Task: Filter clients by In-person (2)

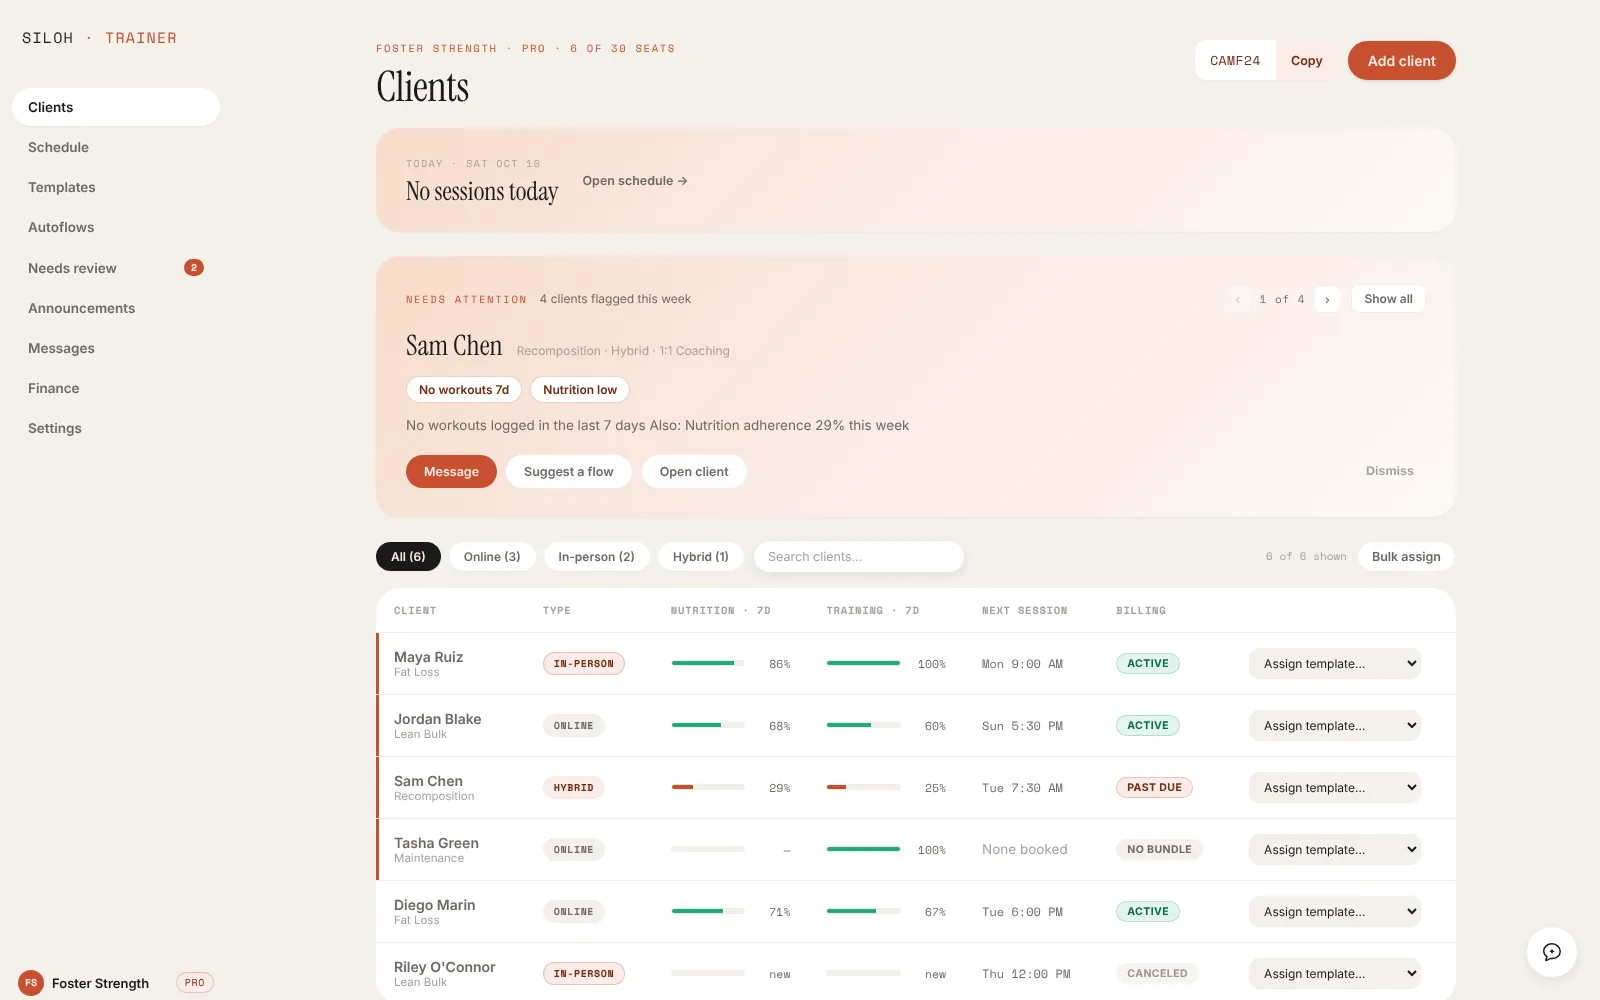Action: pos(596,557)
